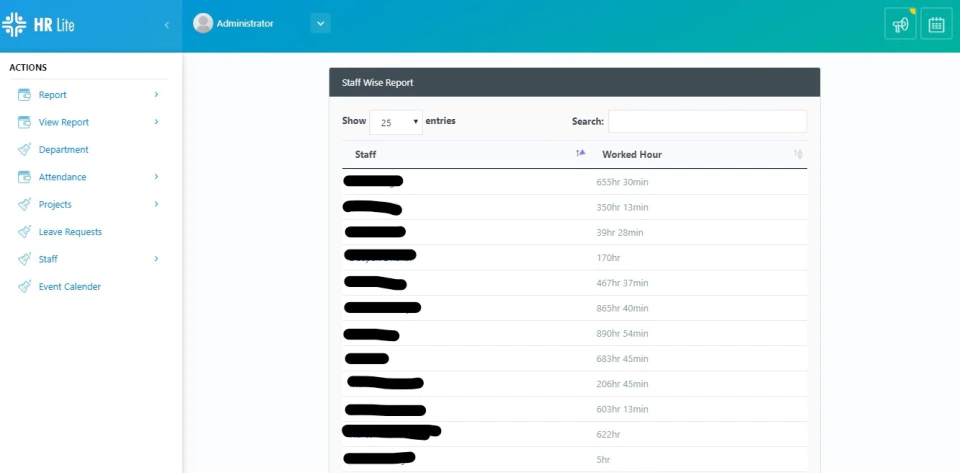Open announcements megaphone icon
The image size is (960, 473).
(901, 24)
